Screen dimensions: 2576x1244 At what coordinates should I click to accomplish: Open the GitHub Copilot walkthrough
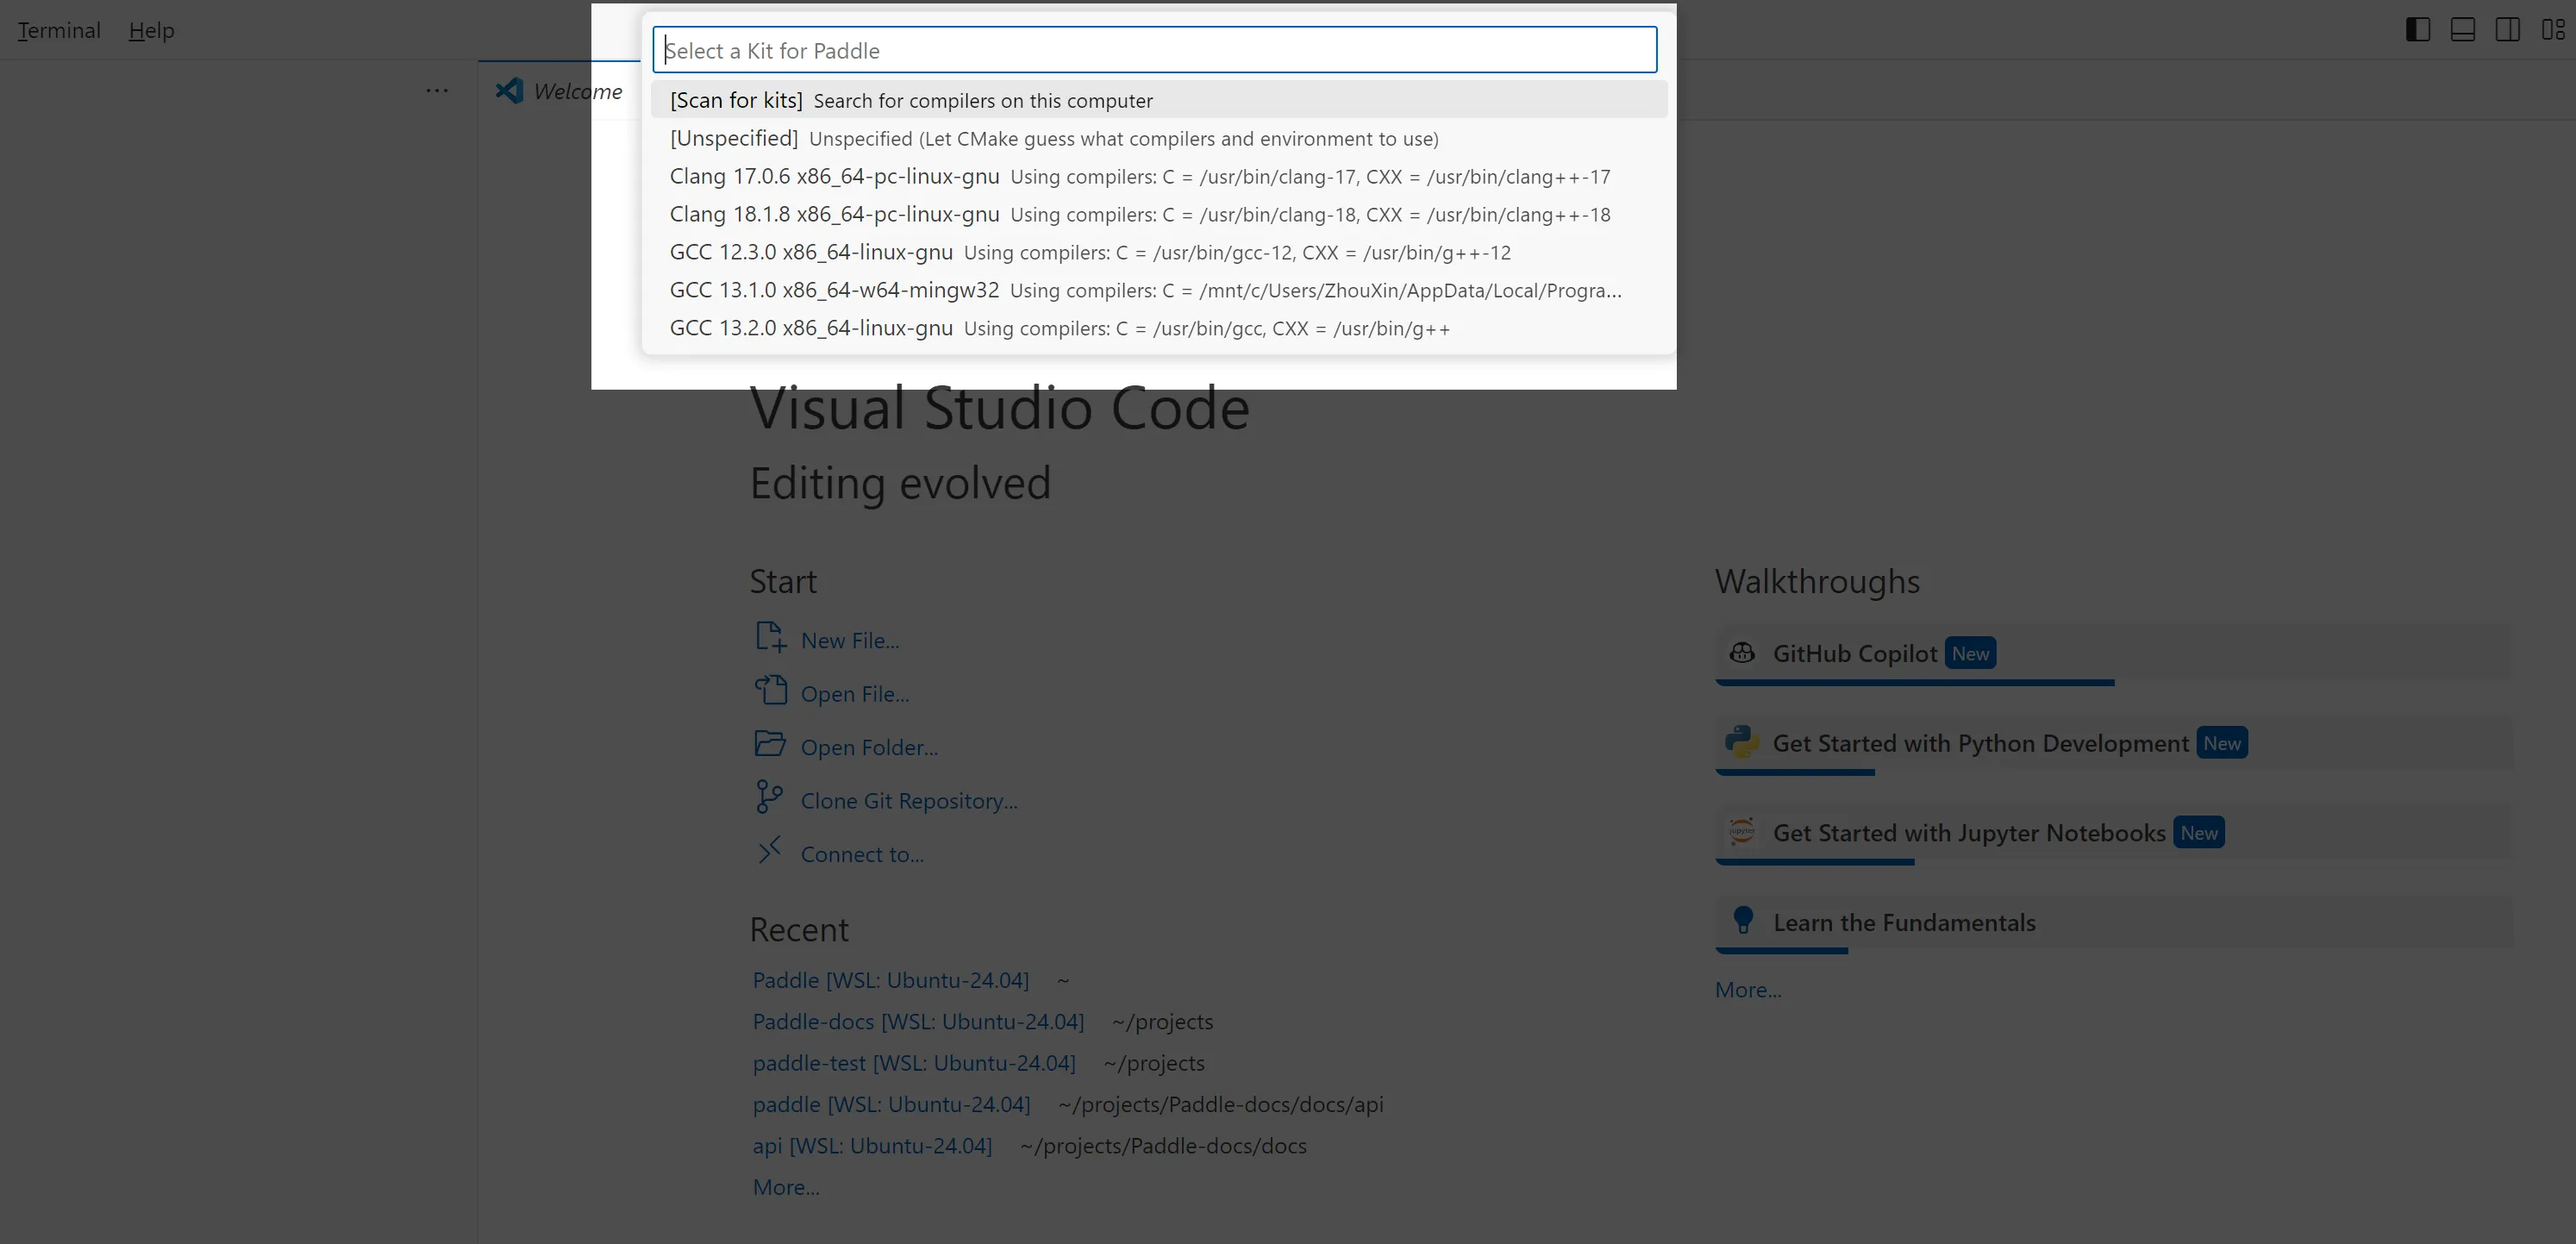tap(2114, 654)
